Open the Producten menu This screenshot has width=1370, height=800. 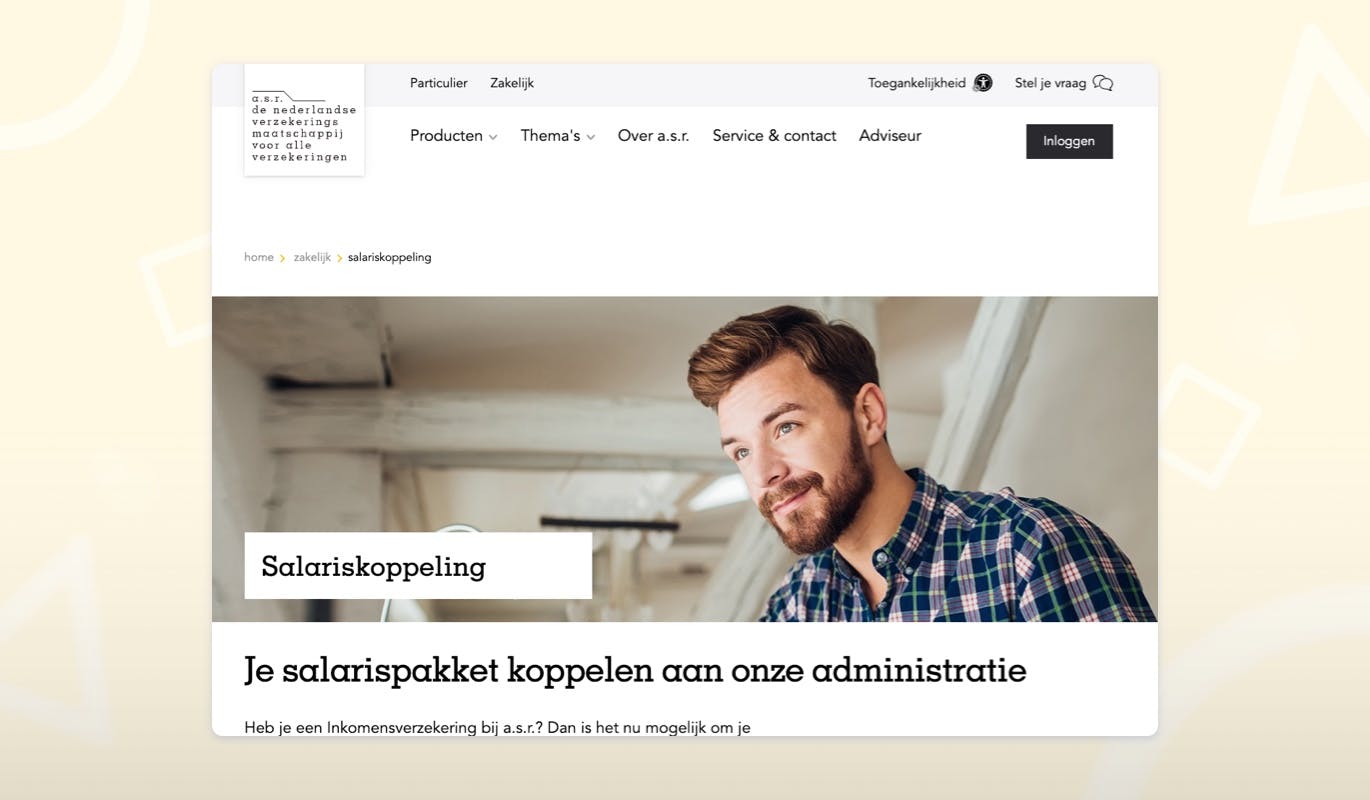(446, 136)
